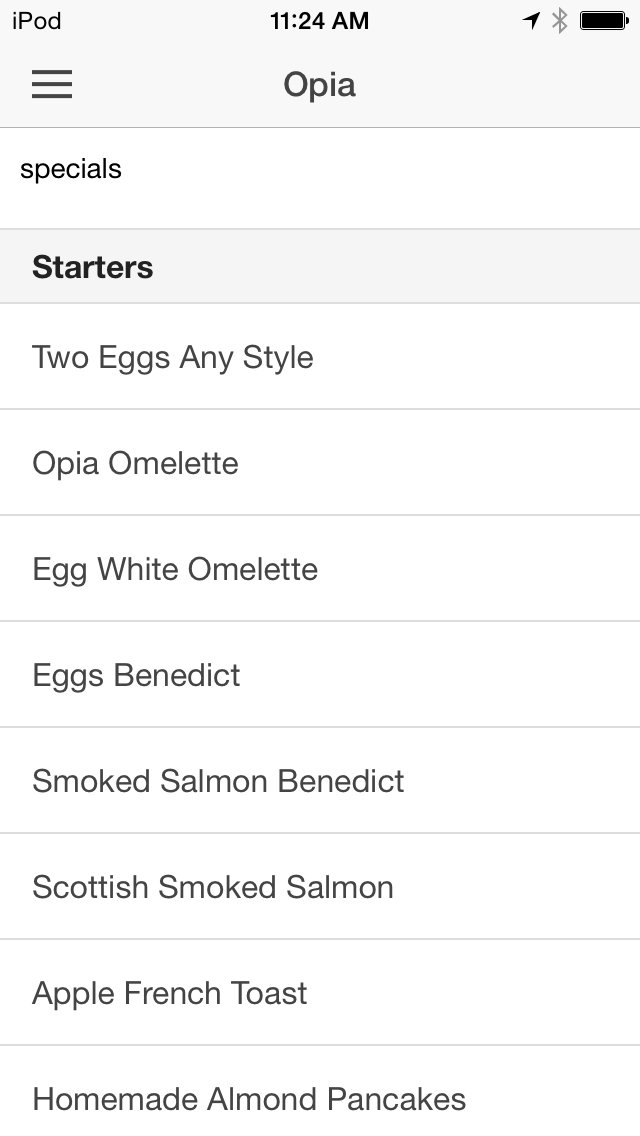
Task: Tap the Opia title in header
Action: tap(319, 85)
